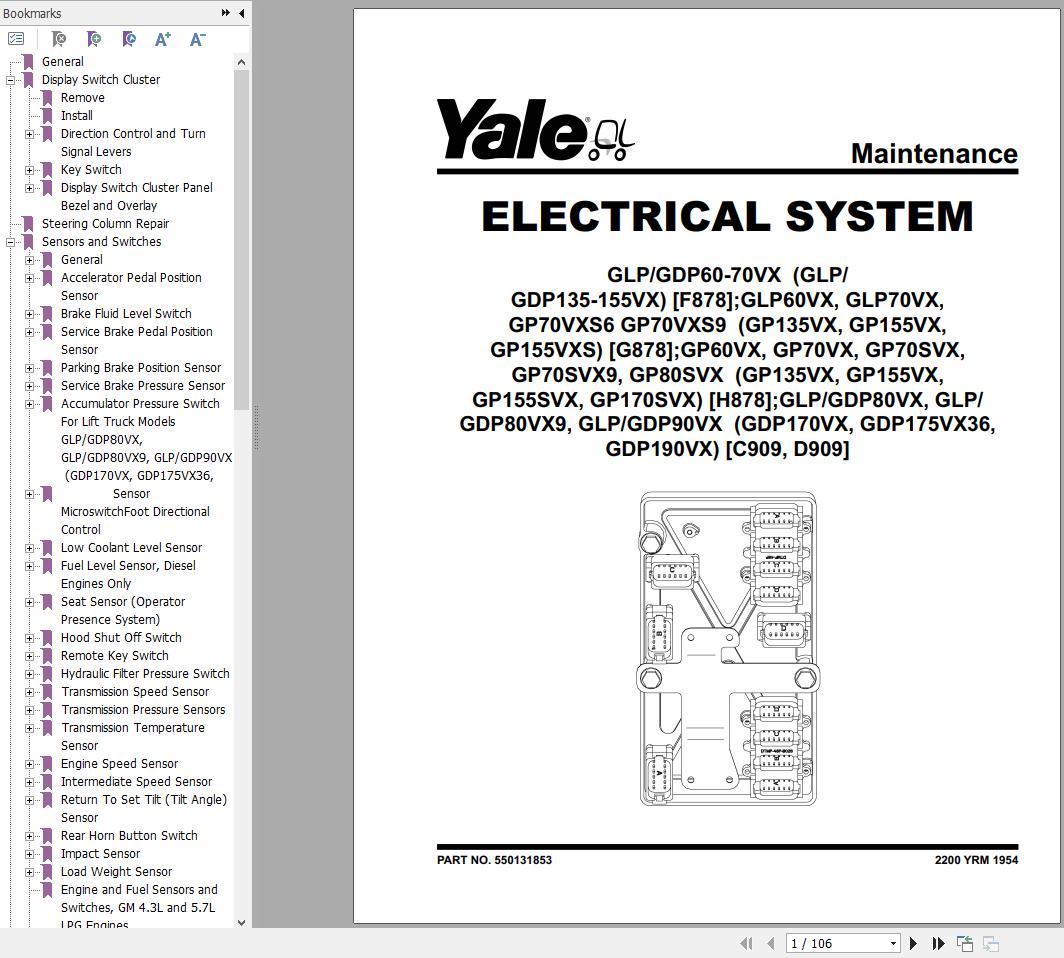Image resolution: width=1064 pixels, height=958 pixels.
Task: Click bookmark icon beside Key Switch
Action: click(x=47, y=170)
